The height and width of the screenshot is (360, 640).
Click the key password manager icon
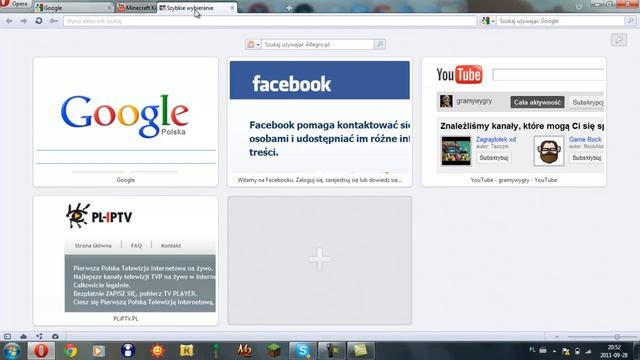pos(54,21)
